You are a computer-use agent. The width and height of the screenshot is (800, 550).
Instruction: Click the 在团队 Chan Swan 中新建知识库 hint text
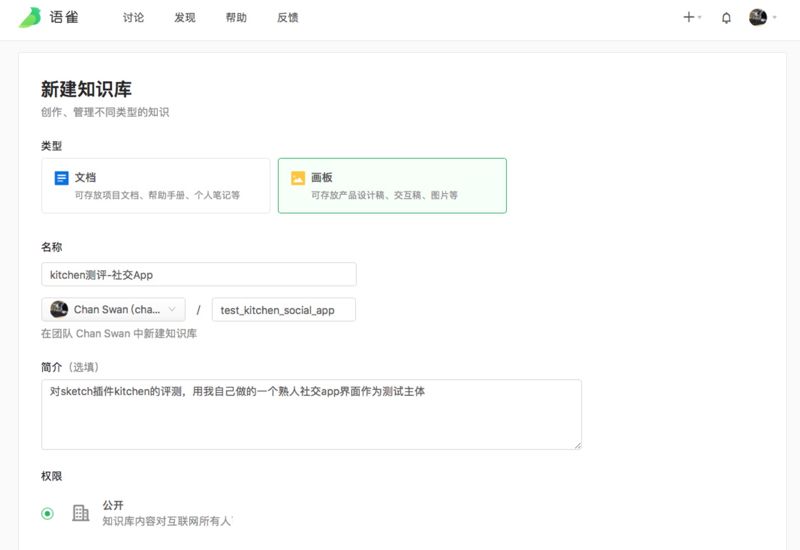pos(119,334)
